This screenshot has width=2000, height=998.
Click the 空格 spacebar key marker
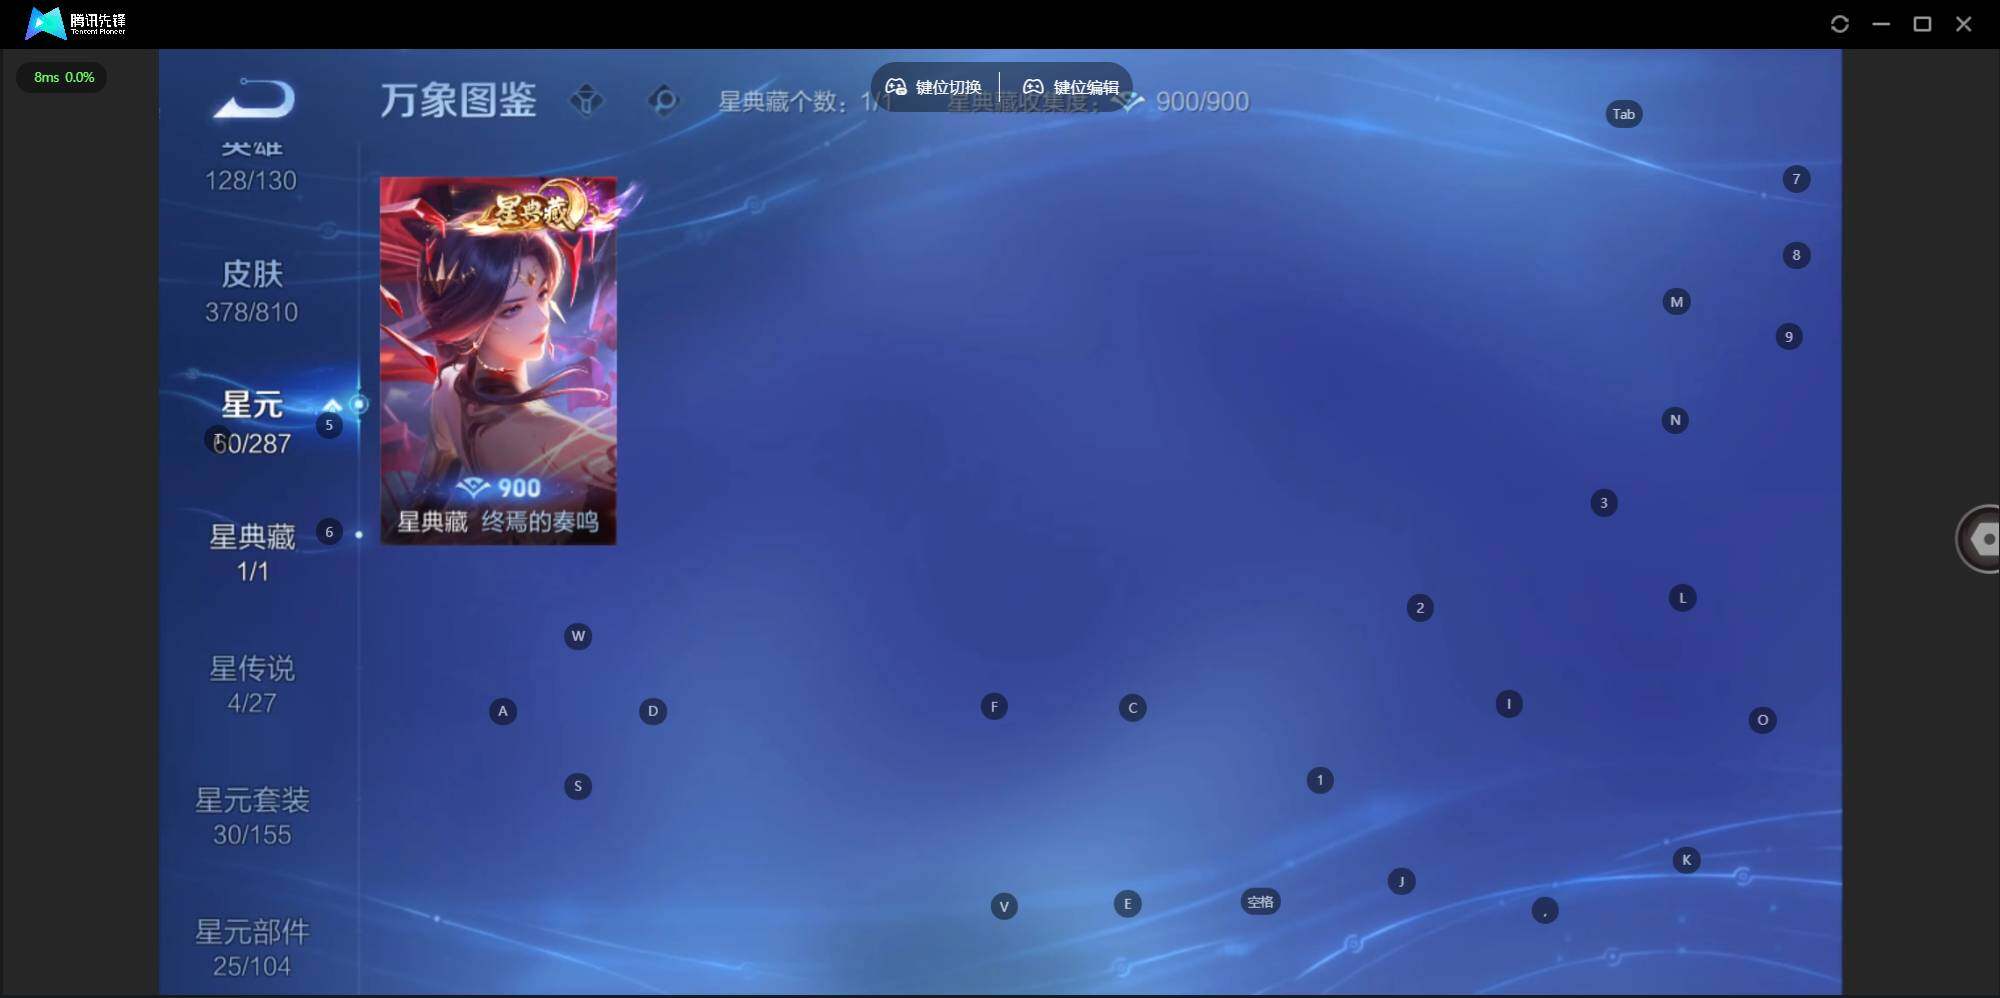1260,902
